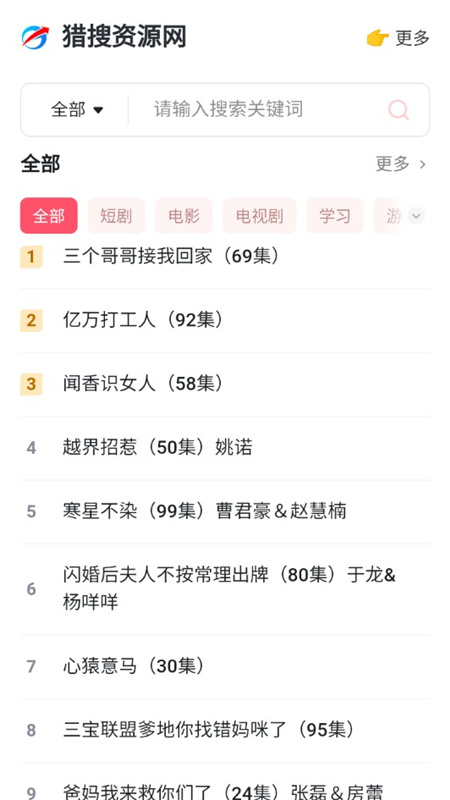The image size is (450, 800).
Task: Click the rank 1 badge
Action: click(31, 257)
